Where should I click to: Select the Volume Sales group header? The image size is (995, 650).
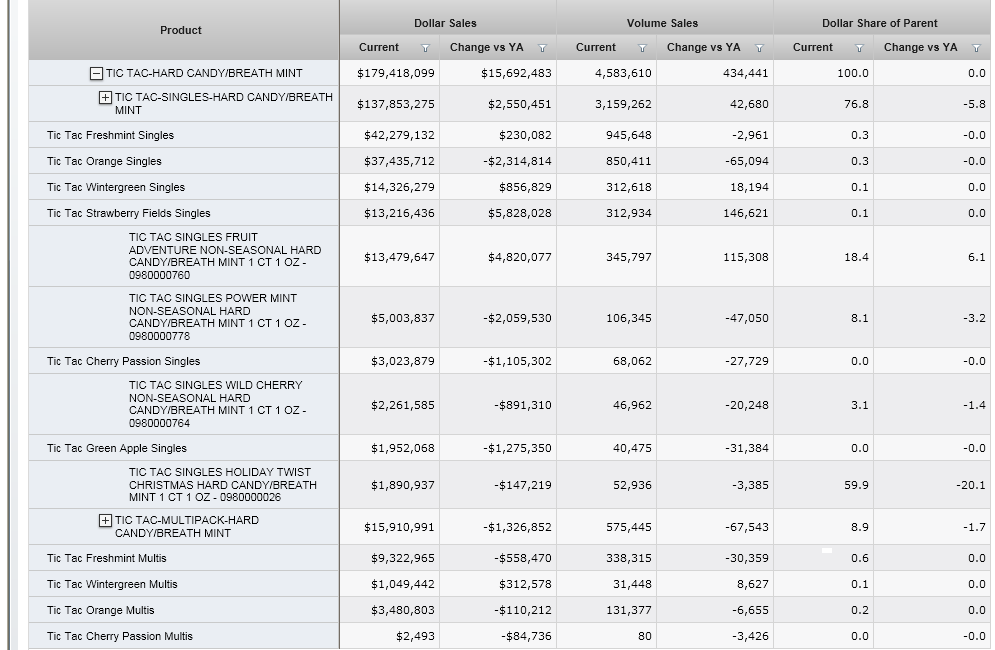click(x=662, y=23)
